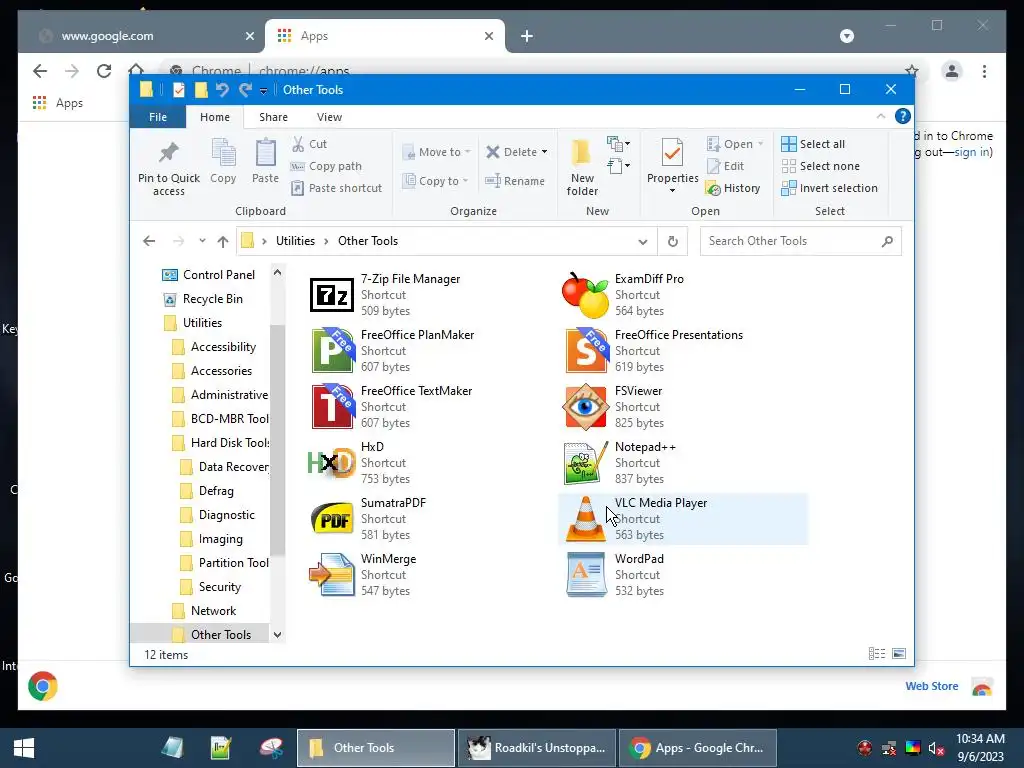Image resolution: width=1024 pixels, height=768 pixels.
Task: Select the FSViewer eye icon
Action: pos(585,407)
